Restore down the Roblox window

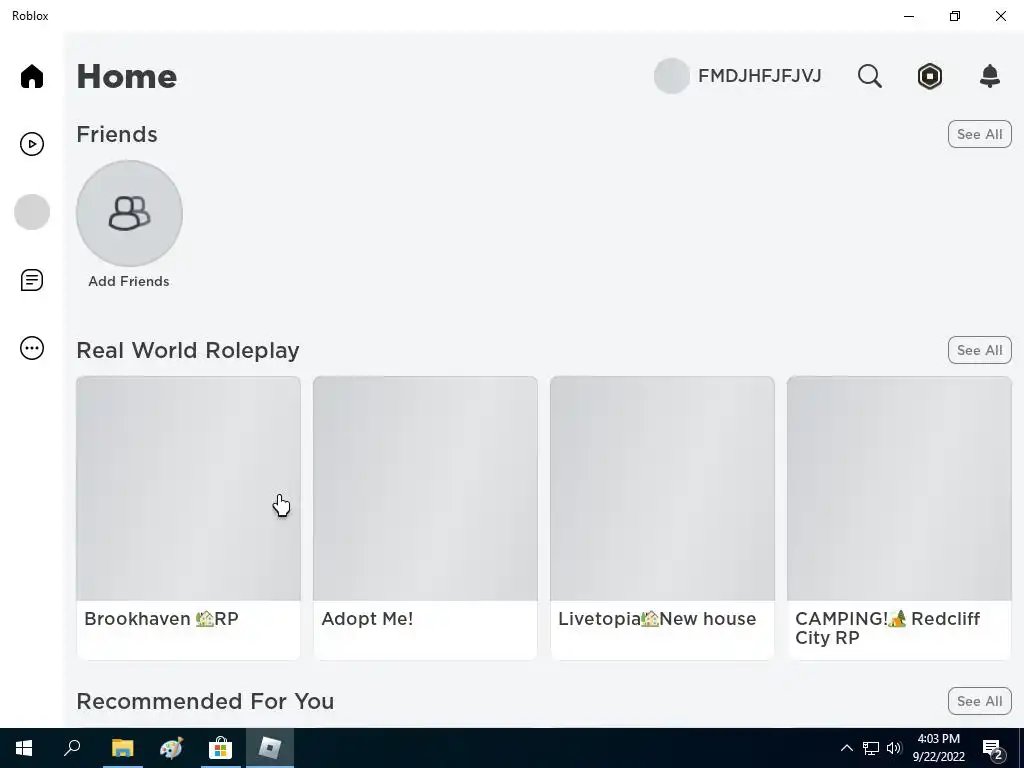click(955, 16)
